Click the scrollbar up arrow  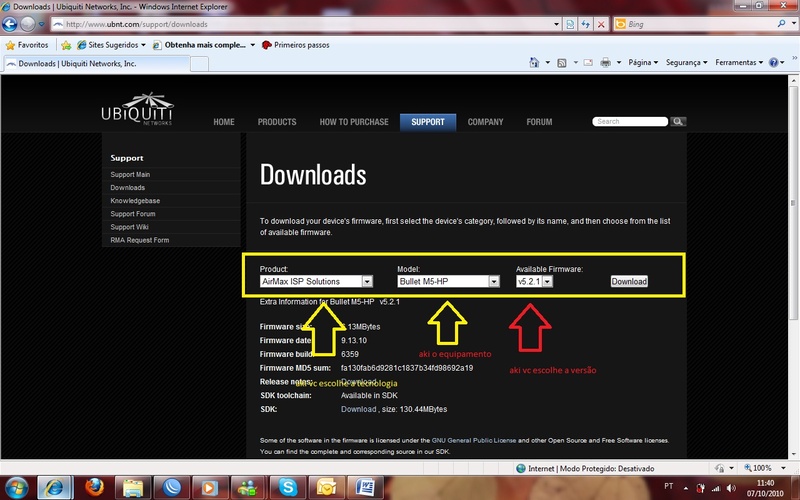[793, 81]
